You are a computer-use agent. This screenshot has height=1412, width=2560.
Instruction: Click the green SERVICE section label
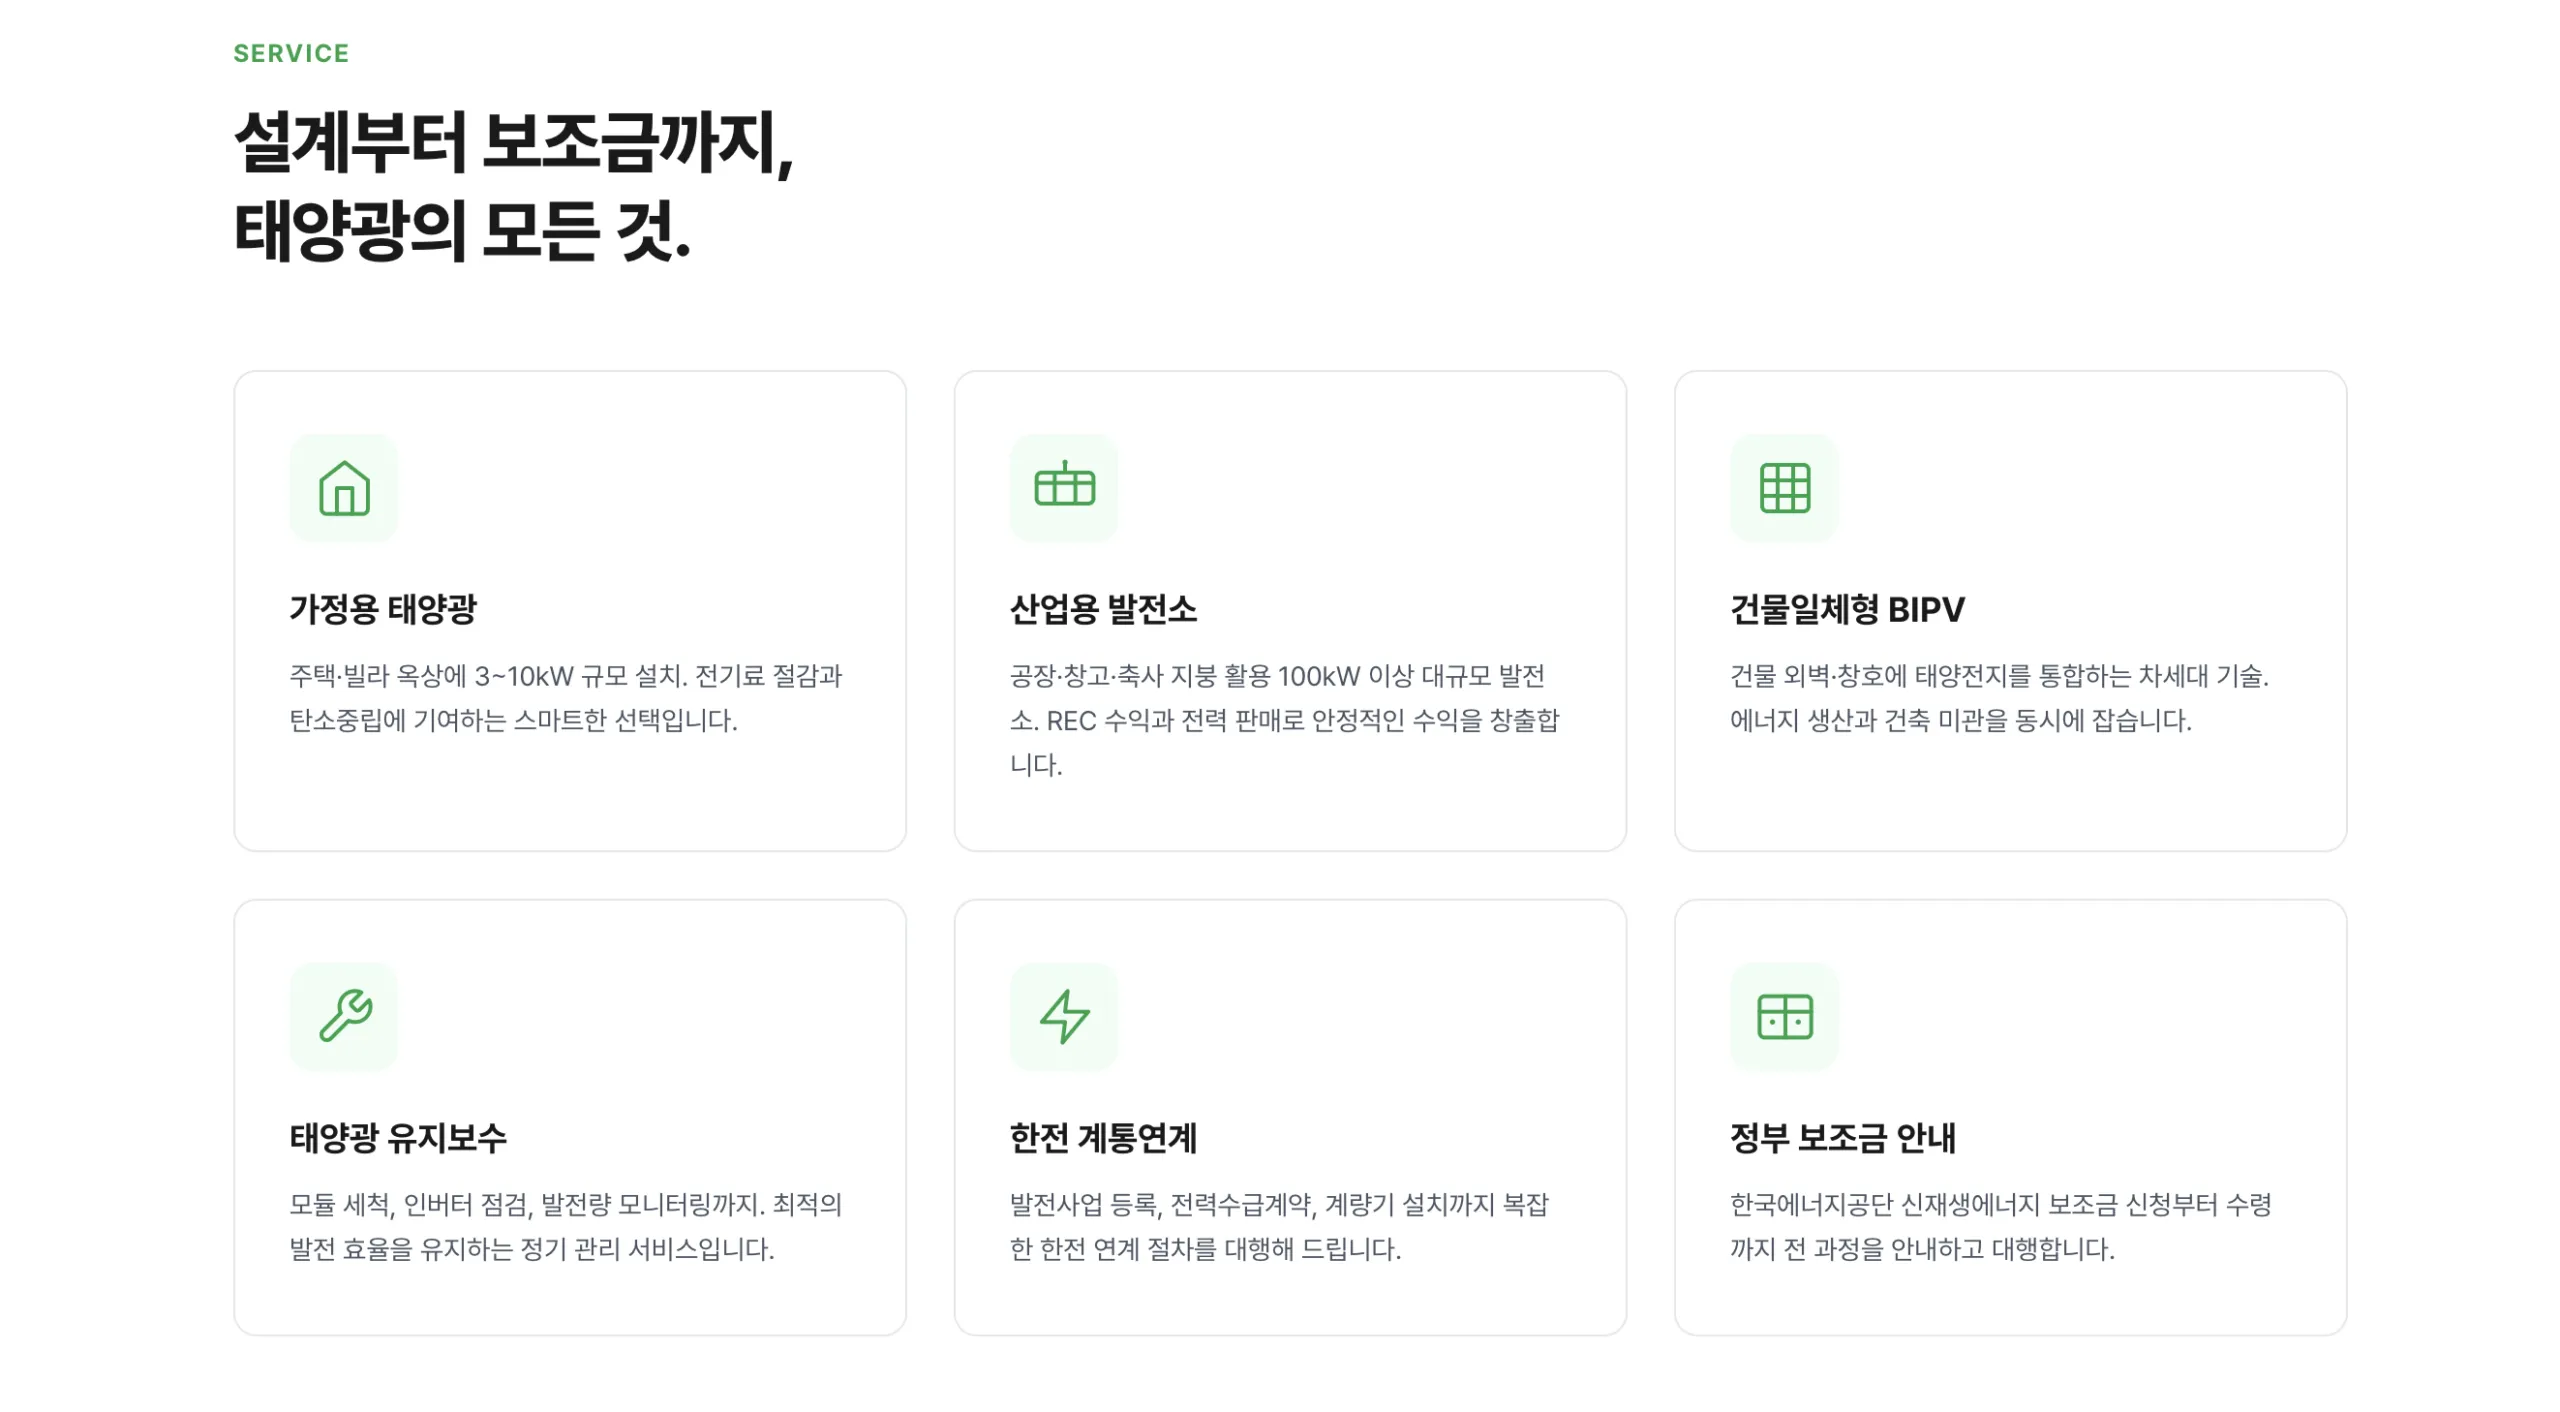point(291,53)
